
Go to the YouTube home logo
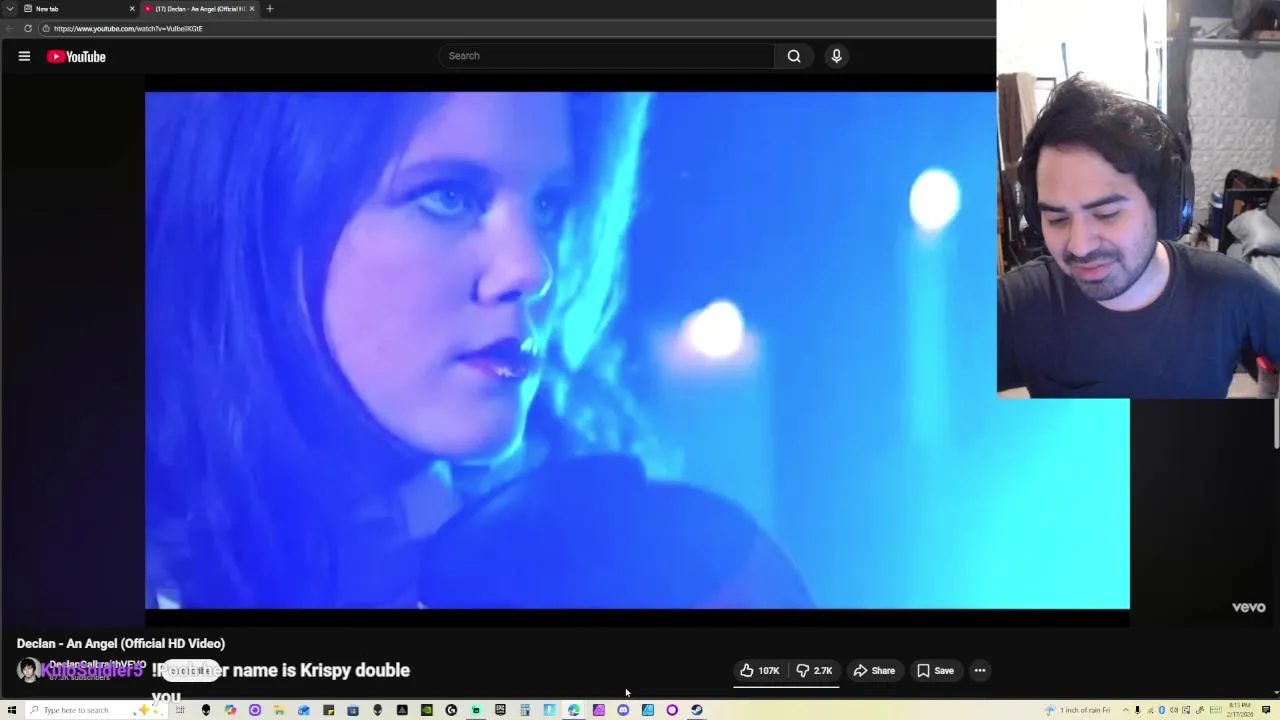pos(76,57)
